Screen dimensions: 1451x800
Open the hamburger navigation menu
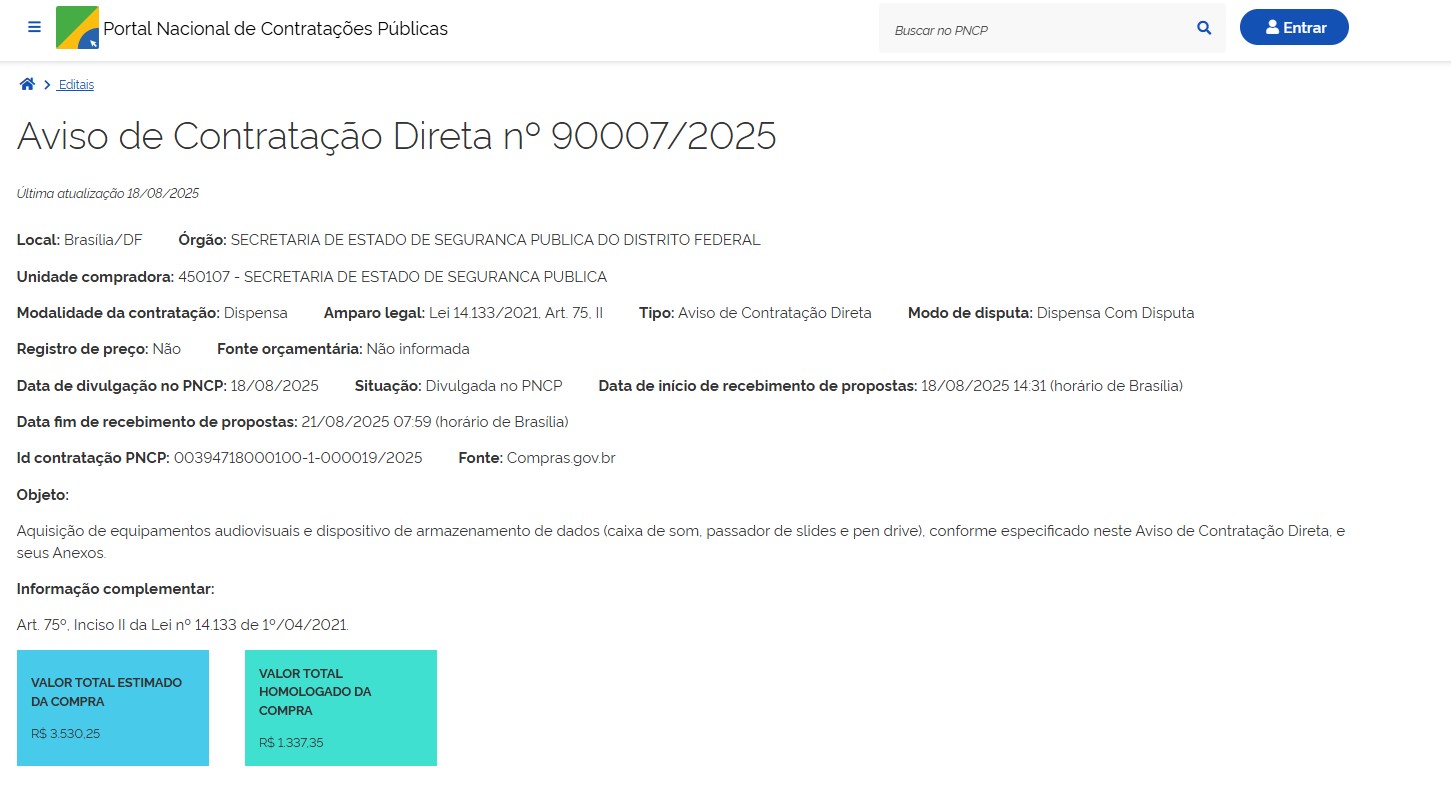click(35, 27)
